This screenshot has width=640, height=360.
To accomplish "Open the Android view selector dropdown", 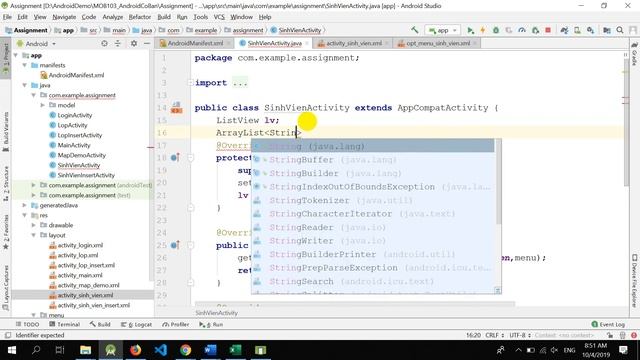I will point(37,44).
